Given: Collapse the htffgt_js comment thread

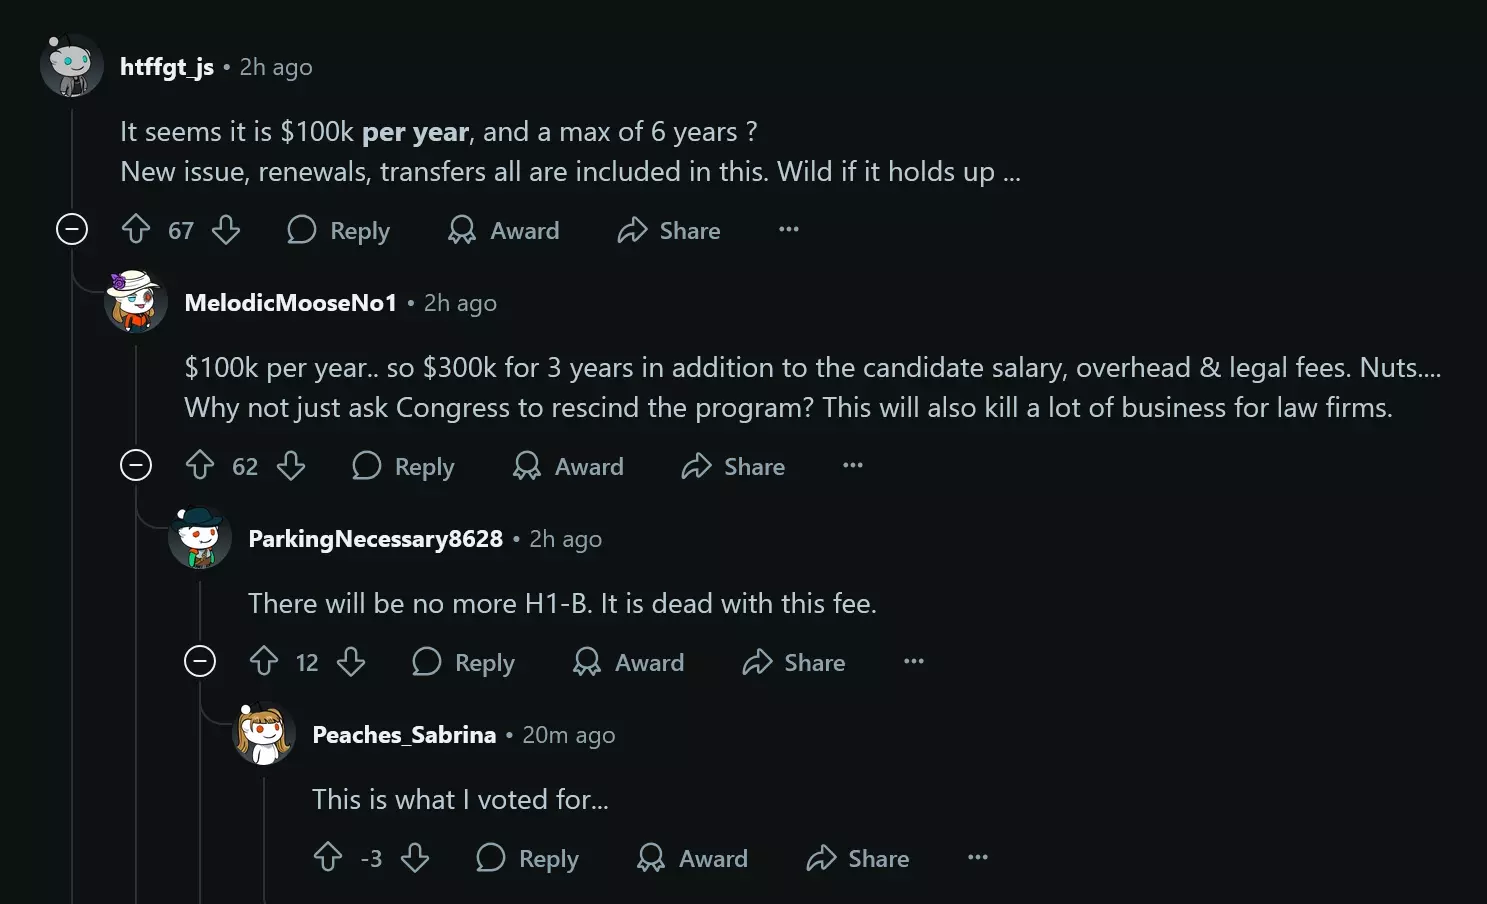Looking at the screenshot, I should pos(72,230).
